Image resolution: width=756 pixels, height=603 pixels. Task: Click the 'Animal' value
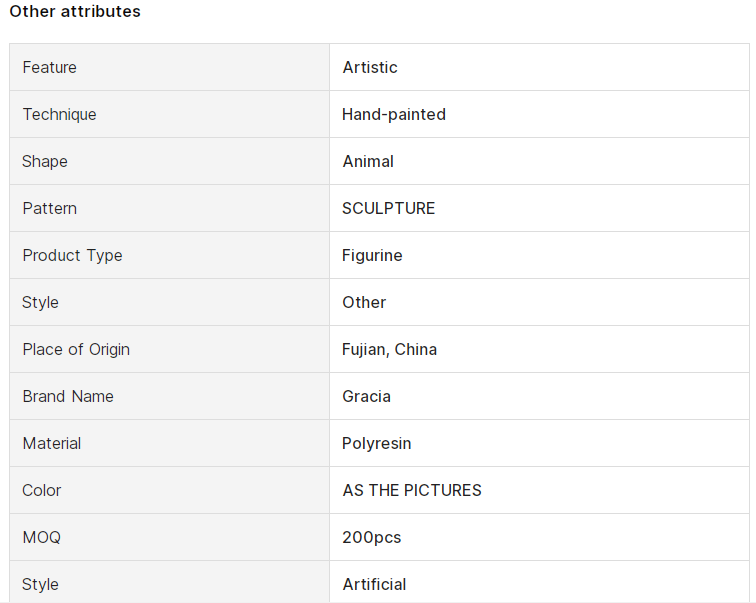(368, 161)
